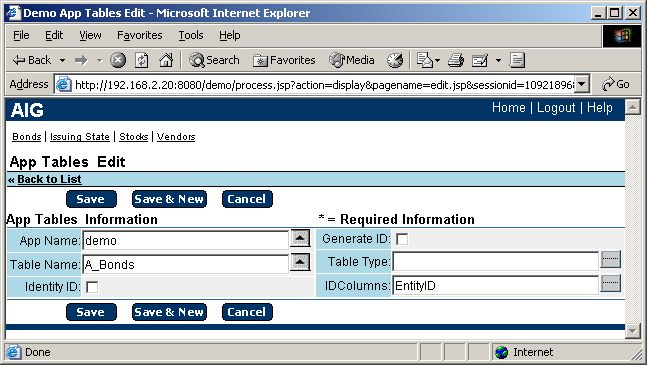
Task: Click the Table Name input field
Action: point(185,264)
